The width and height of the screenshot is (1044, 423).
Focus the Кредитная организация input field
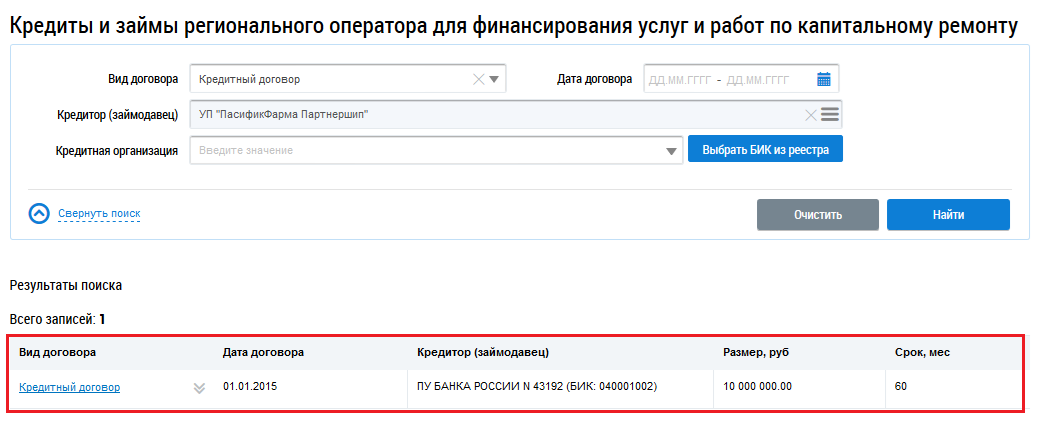[x=425, y=150]
